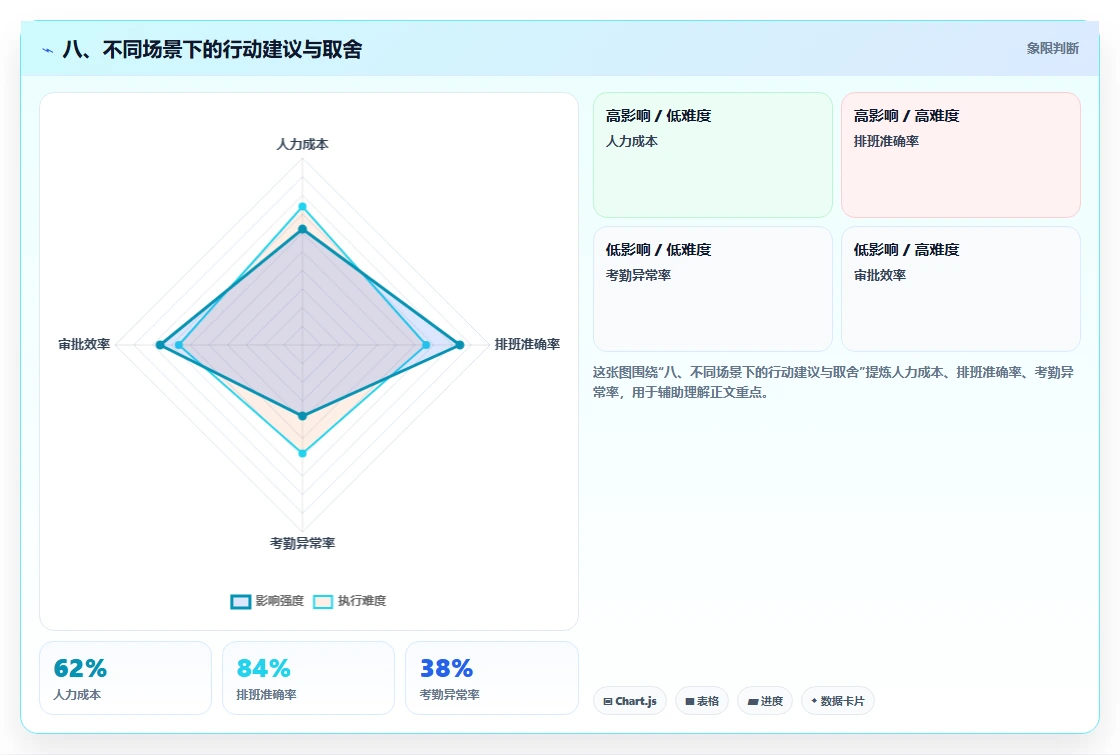This screenshot has height=755, width=1120.
Task: Select the Chart.js tag chip
Action: [x=630, y=701]
